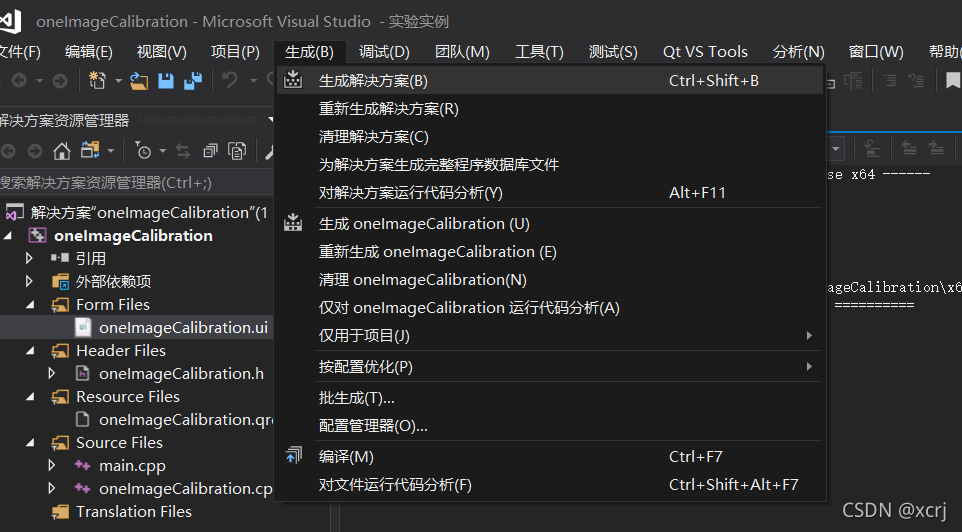This screenshot has width=962, height=532.
Task: Collapse the Form Files folder
Action: pos(30,304)
